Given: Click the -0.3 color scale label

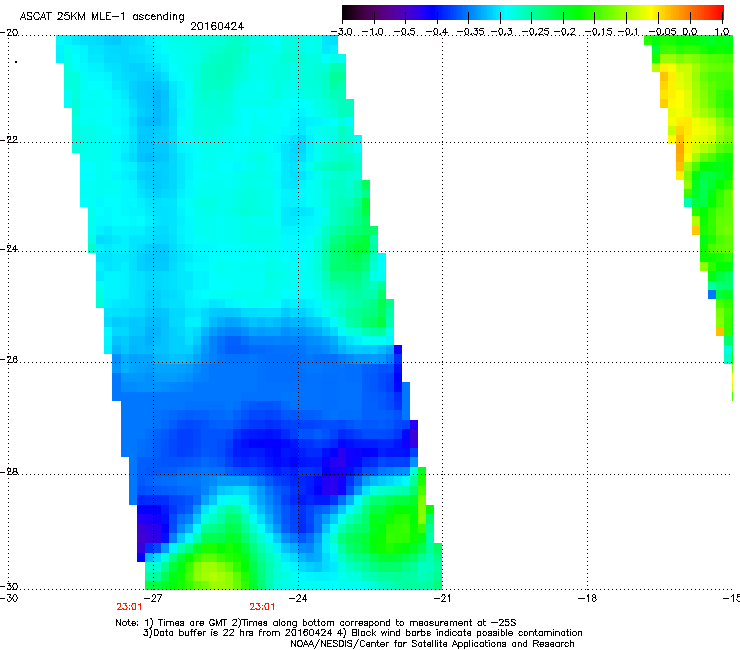Looking at the screenshot, I should [501, 32].
